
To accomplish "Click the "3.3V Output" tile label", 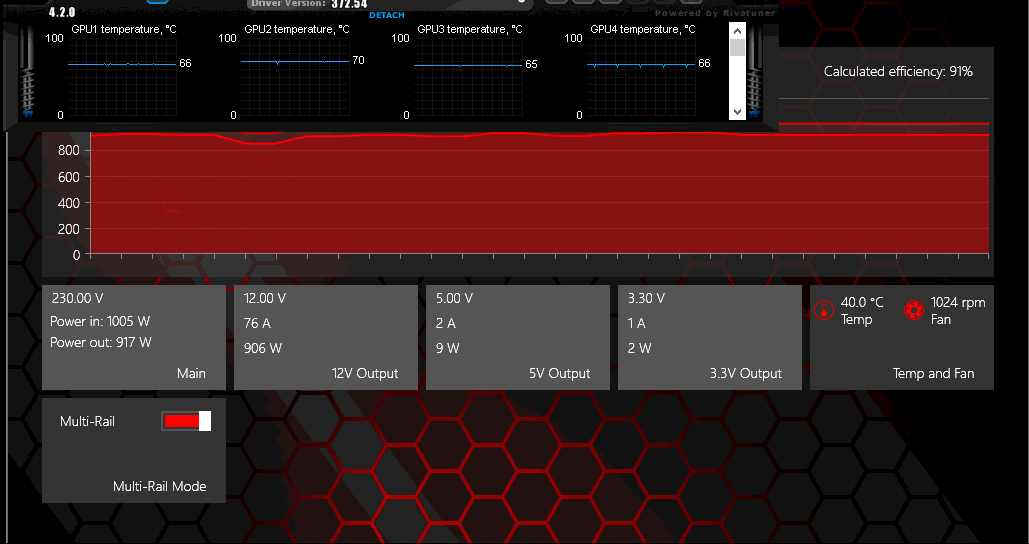I will point(746,373).
